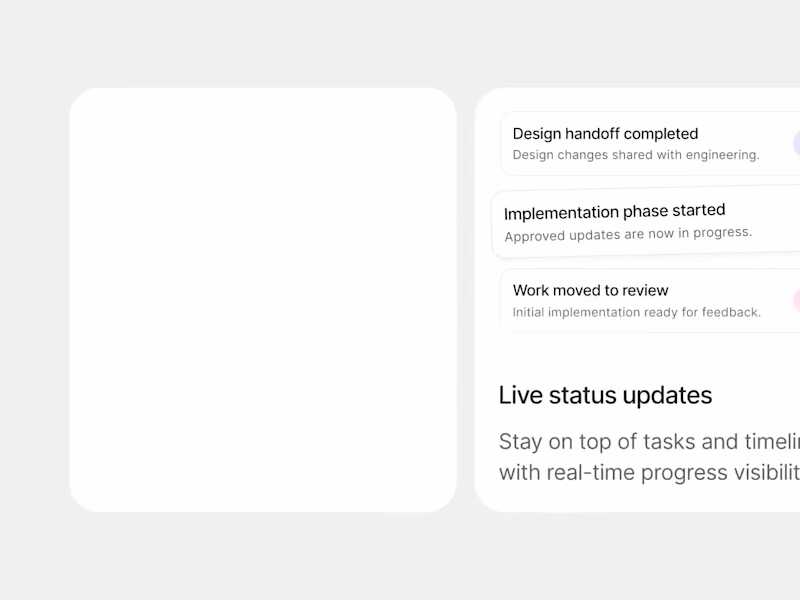Select the empty white card on left

pos(263,300)
